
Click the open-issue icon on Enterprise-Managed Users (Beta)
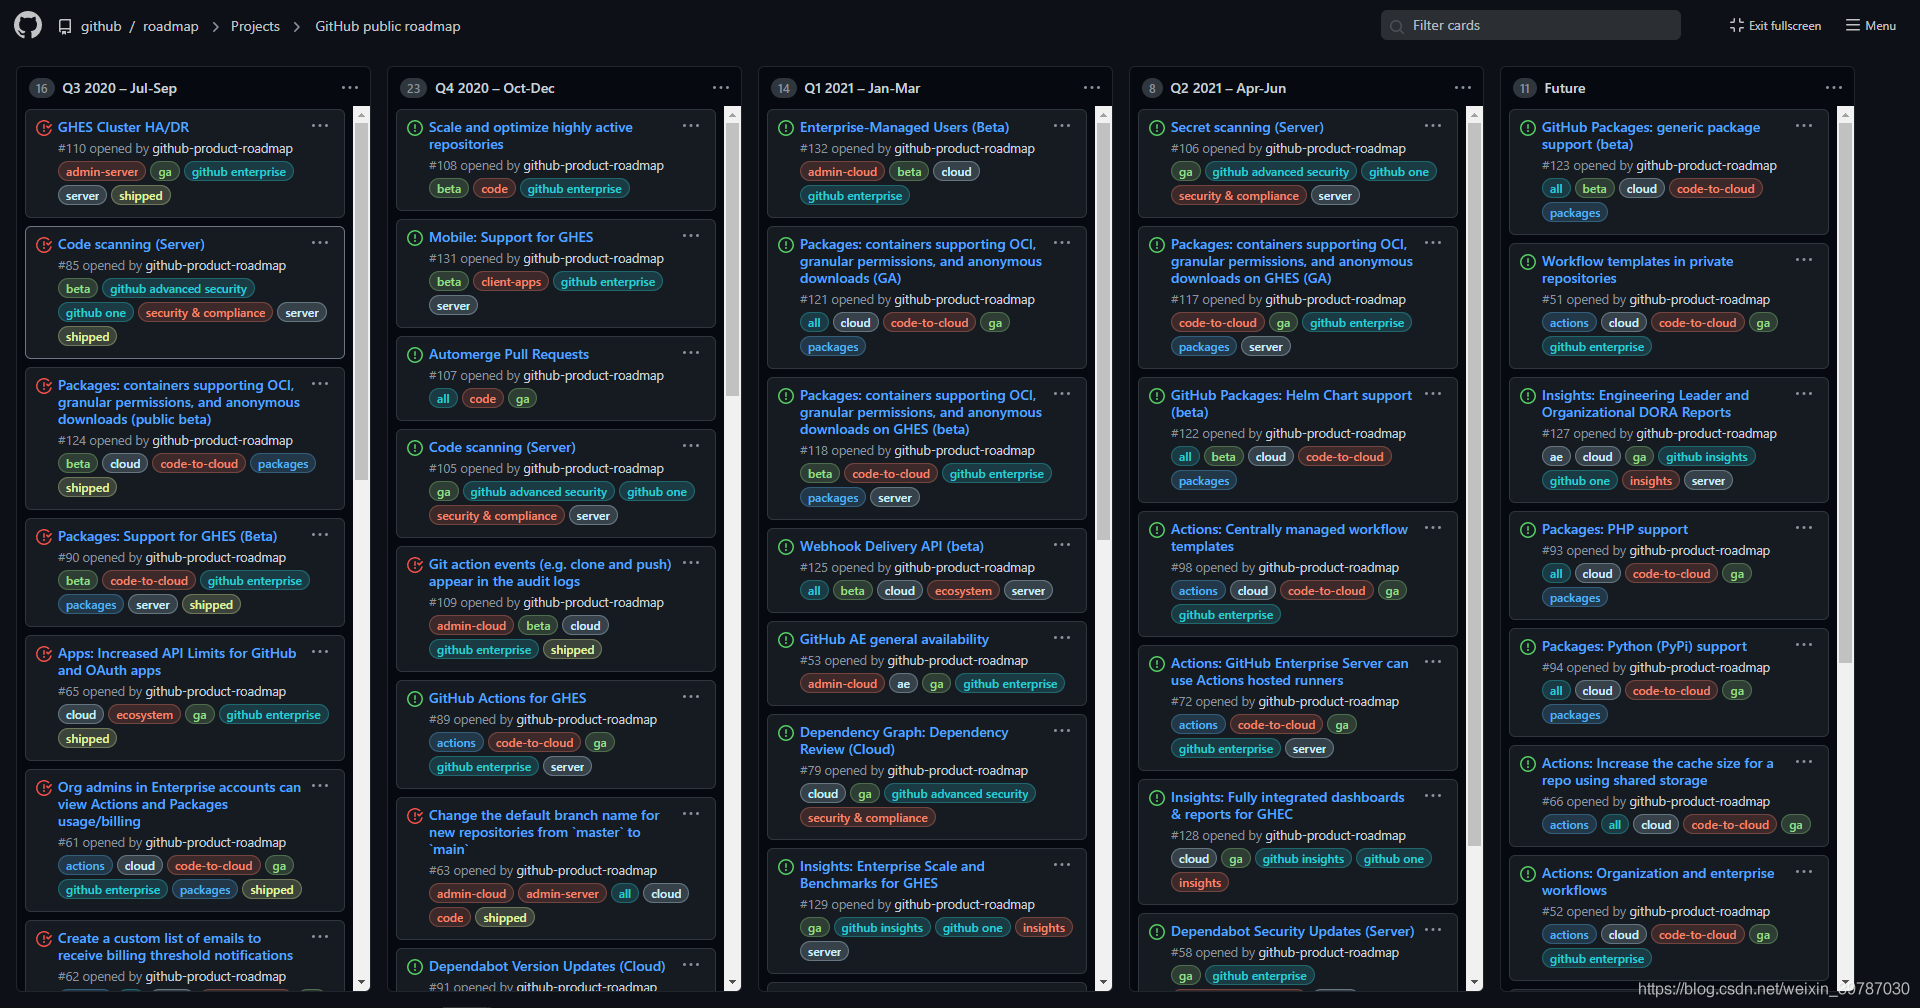click(786, 128)
